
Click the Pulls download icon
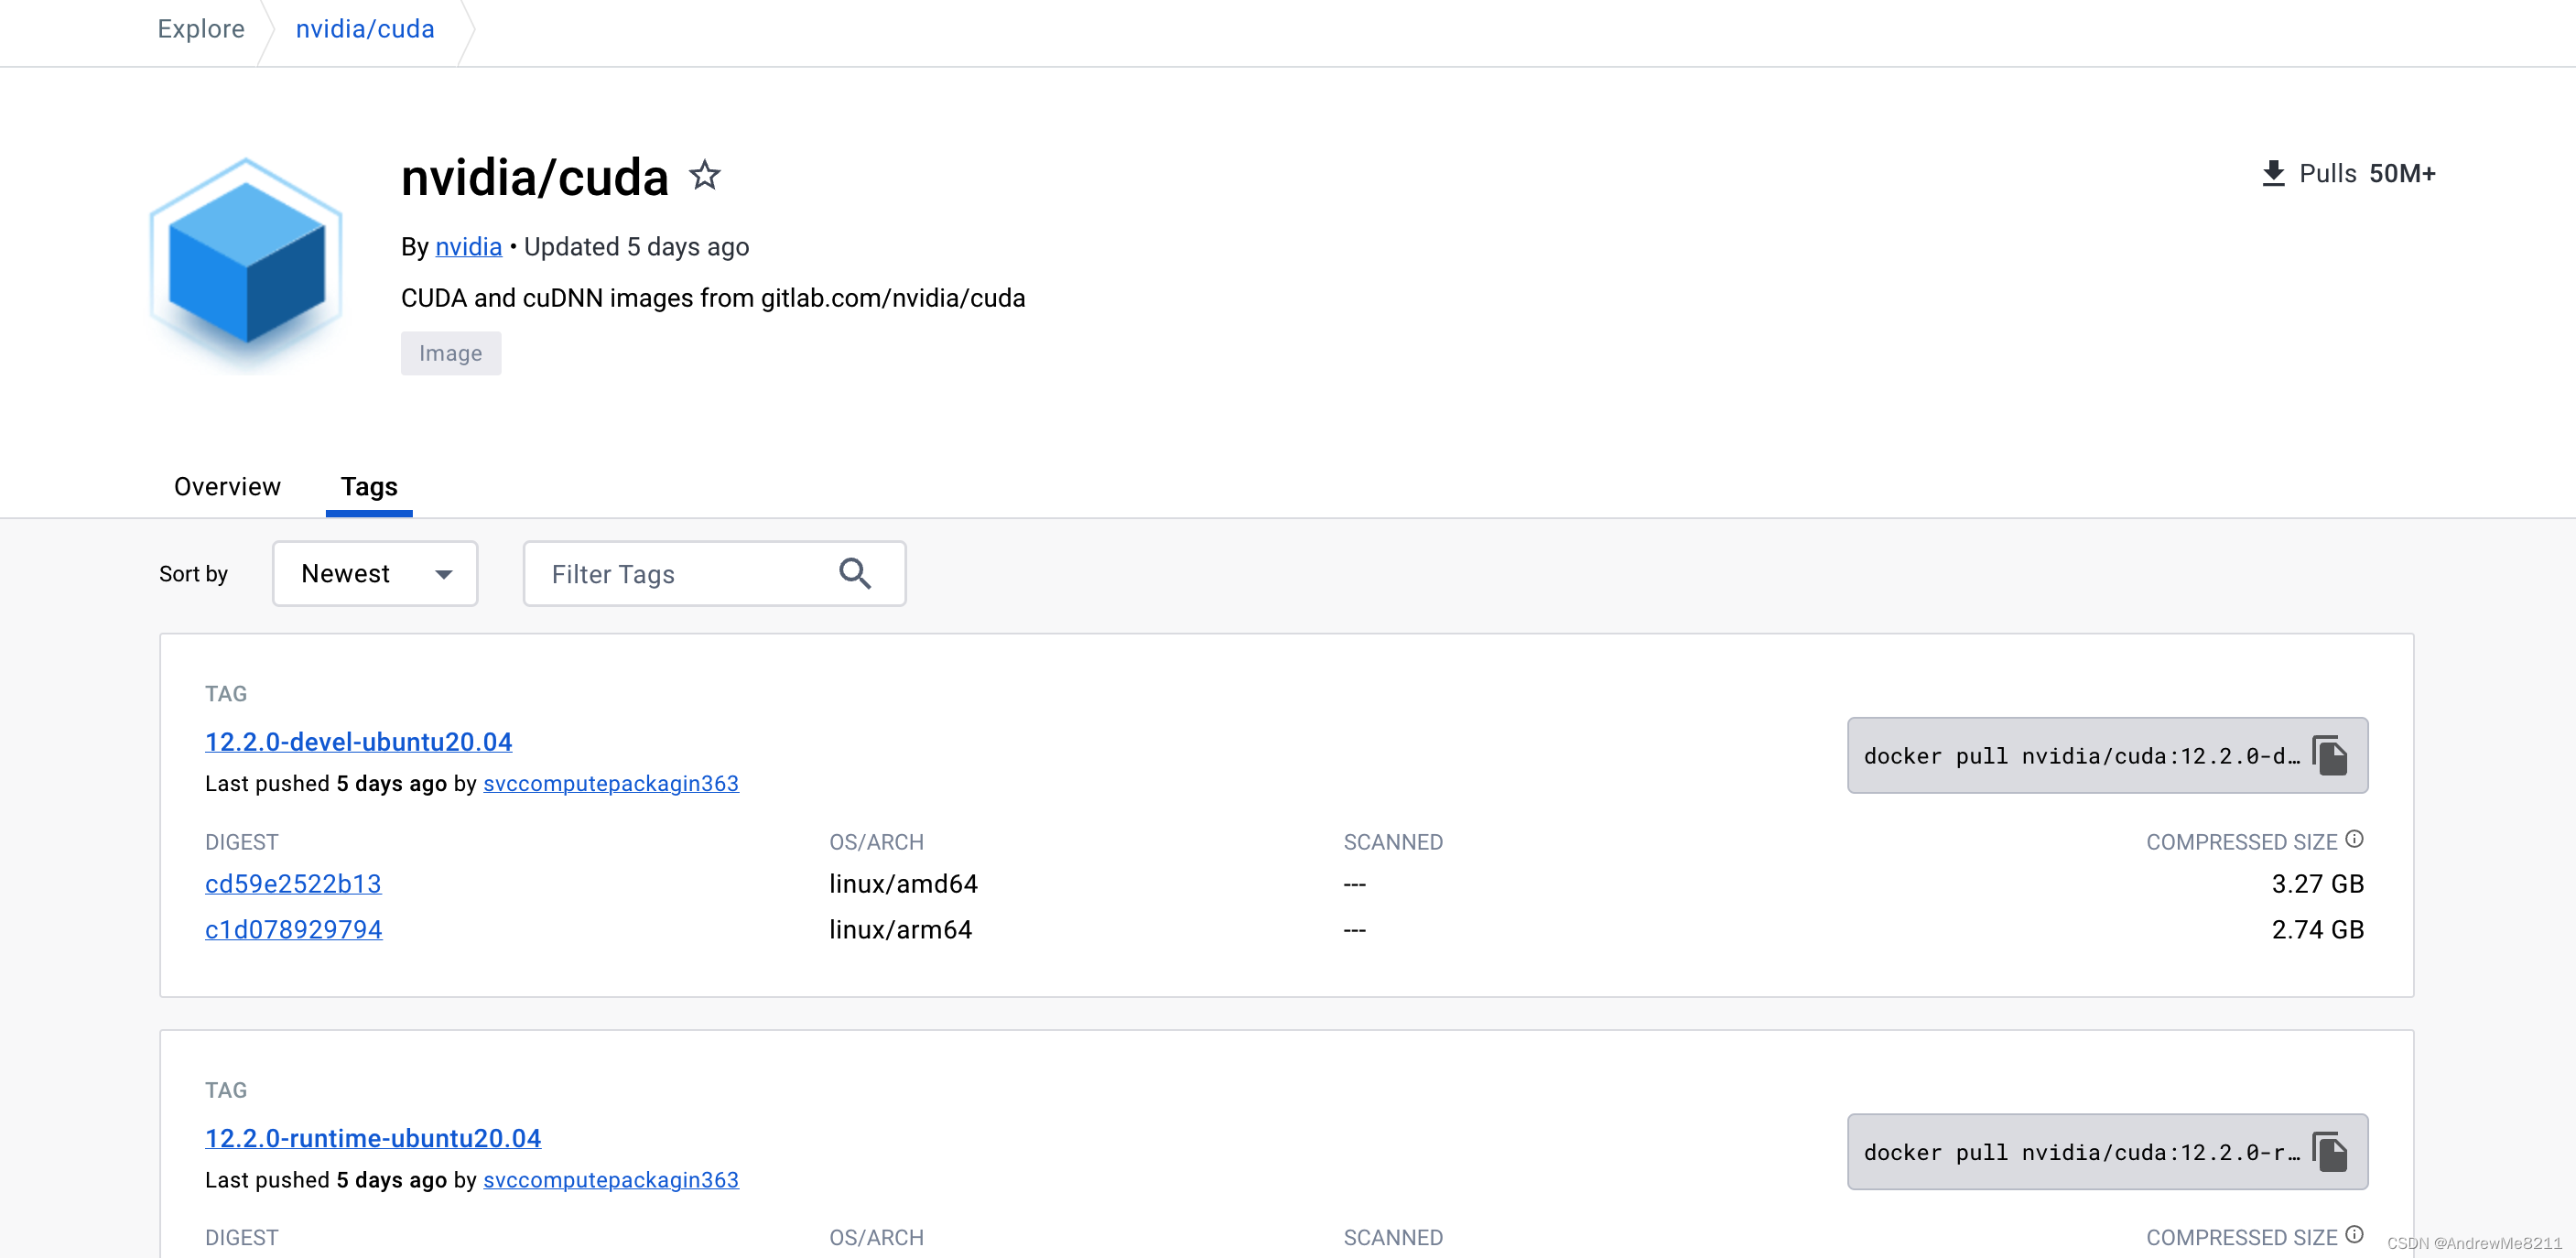pyautogui.click(x=2273, y=174)
